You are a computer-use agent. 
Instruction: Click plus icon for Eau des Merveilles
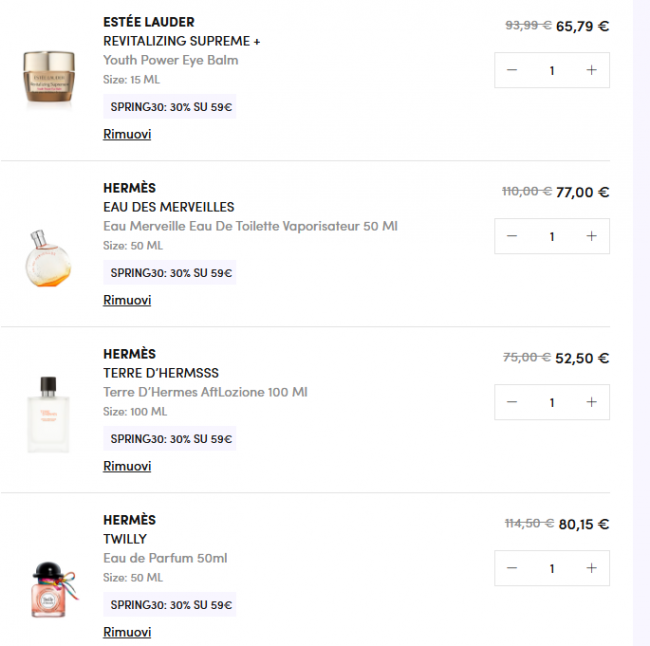point(591,236)
